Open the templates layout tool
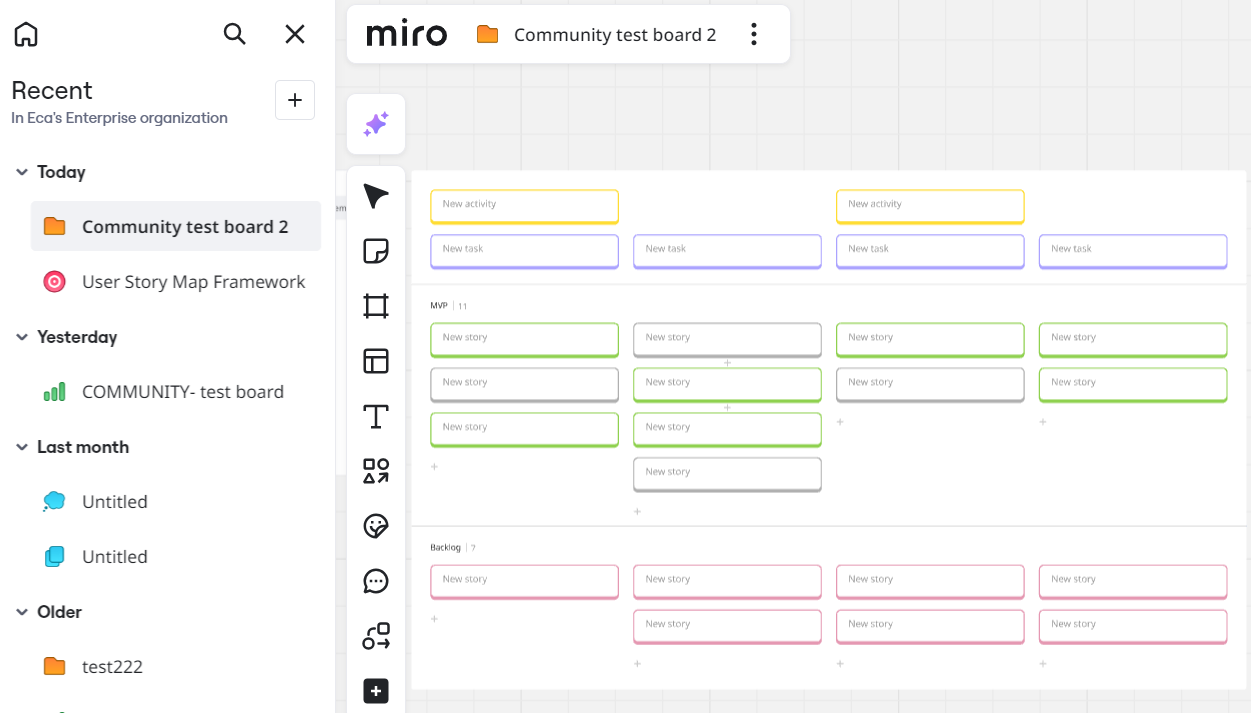This screenshot has width=1251, height=713. (x=376, y=361)
